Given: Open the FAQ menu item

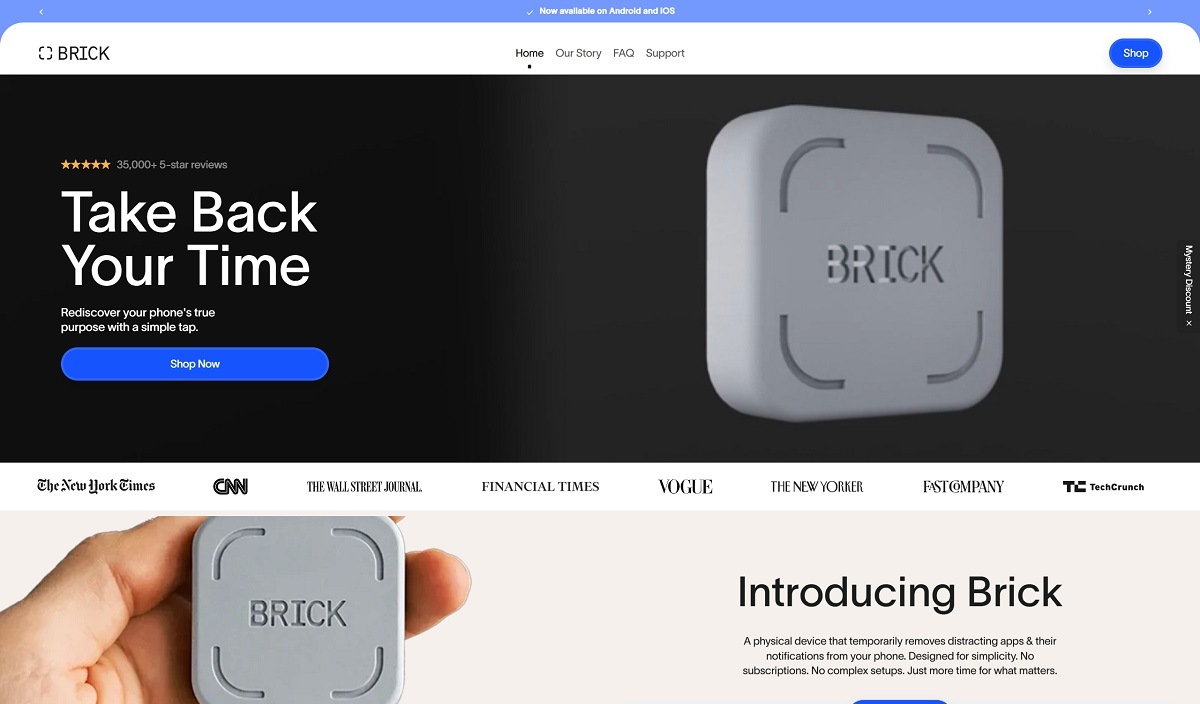Looking at the screenshot, I should (x=623, y=53).
